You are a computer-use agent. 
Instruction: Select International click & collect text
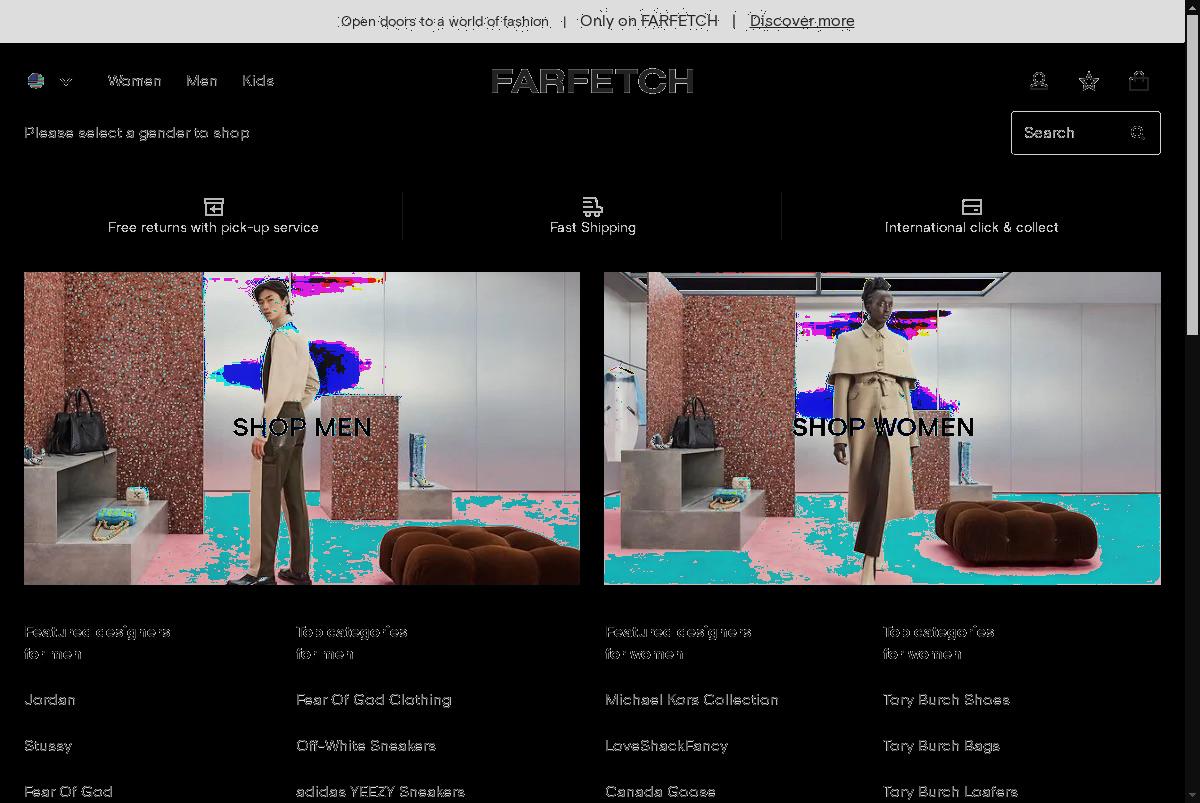pyautogui.click(x=971, y=228)
